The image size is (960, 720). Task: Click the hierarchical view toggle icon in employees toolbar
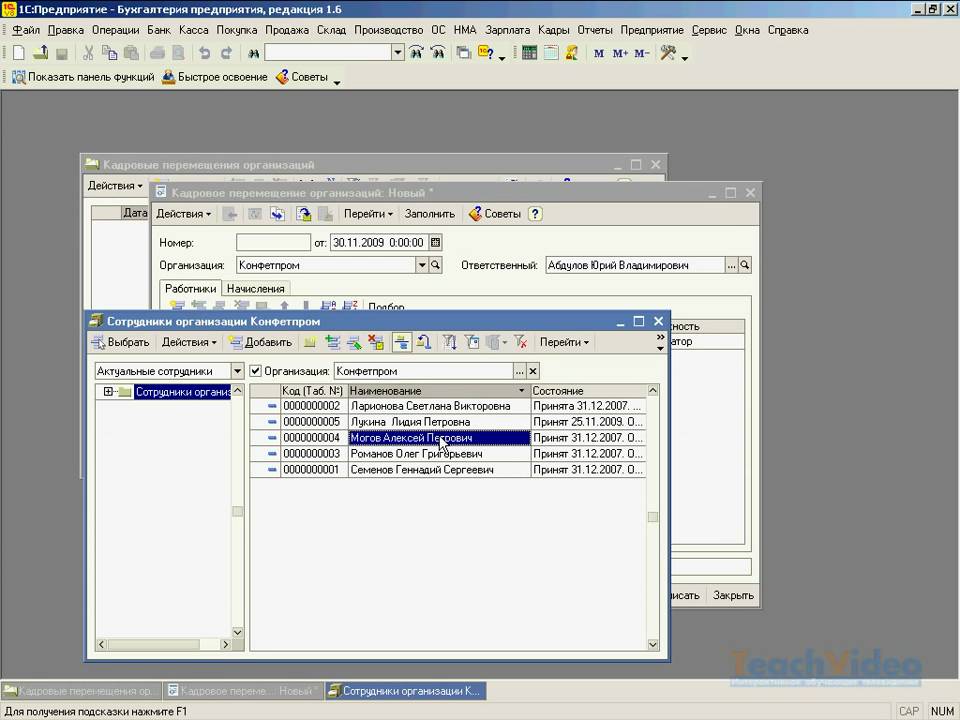tap(402, 342)
